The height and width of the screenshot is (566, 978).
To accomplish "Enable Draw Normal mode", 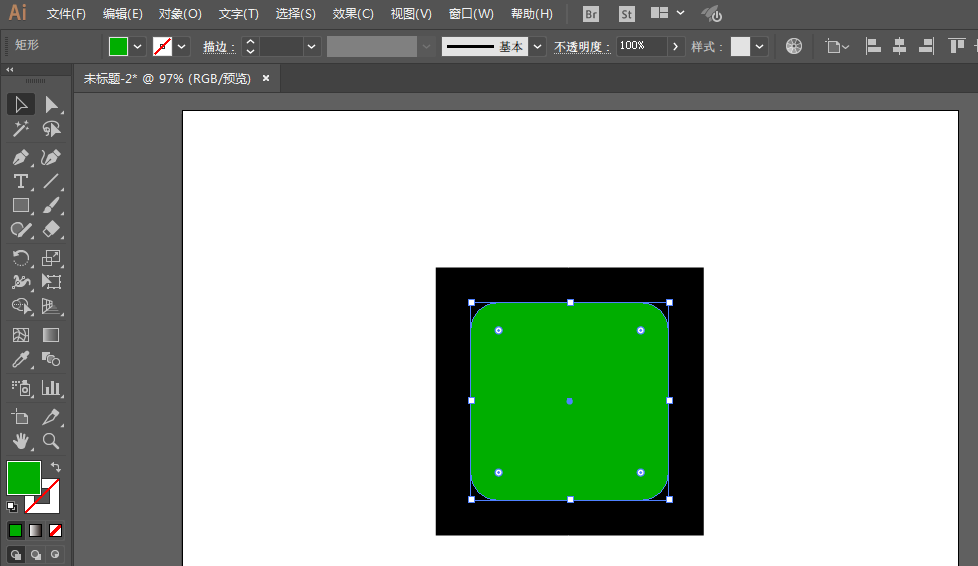I will 16,554.
